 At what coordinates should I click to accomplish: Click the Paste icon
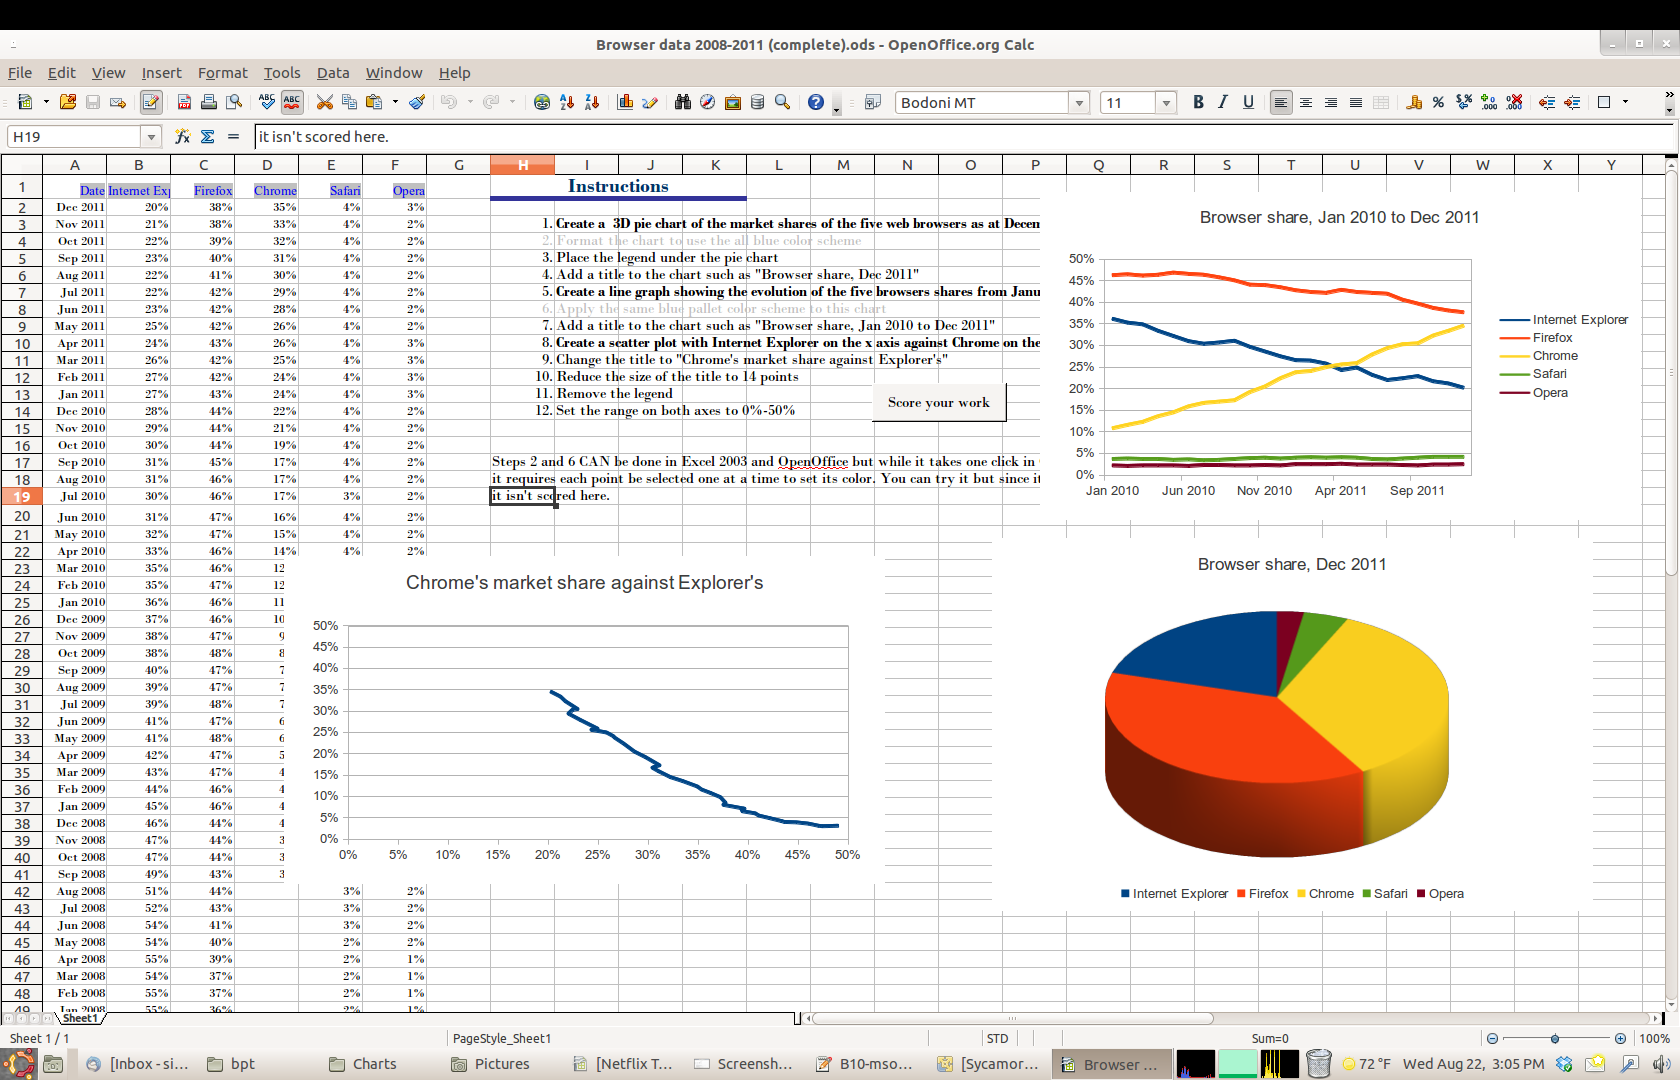(x=375, y=102)
